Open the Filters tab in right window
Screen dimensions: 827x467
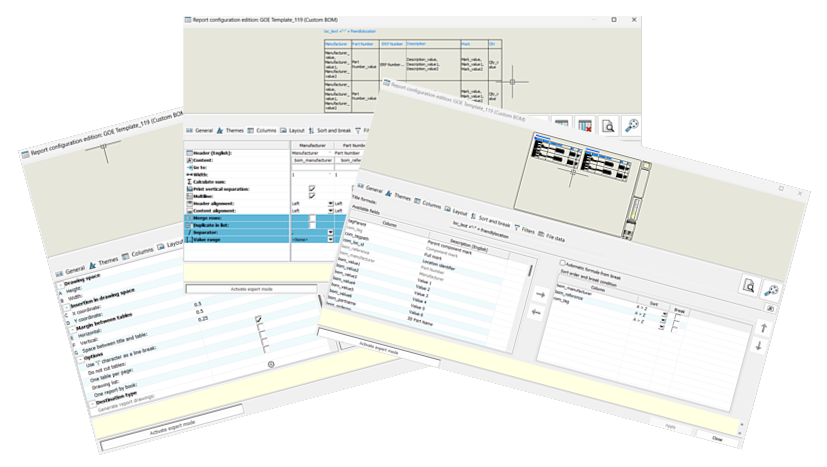click(x=524, y=229)
